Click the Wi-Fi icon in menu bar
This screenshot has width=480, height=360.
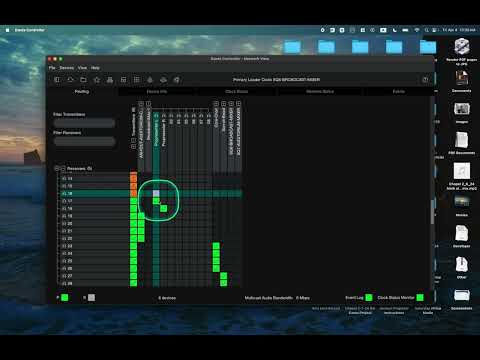point(417,30)
